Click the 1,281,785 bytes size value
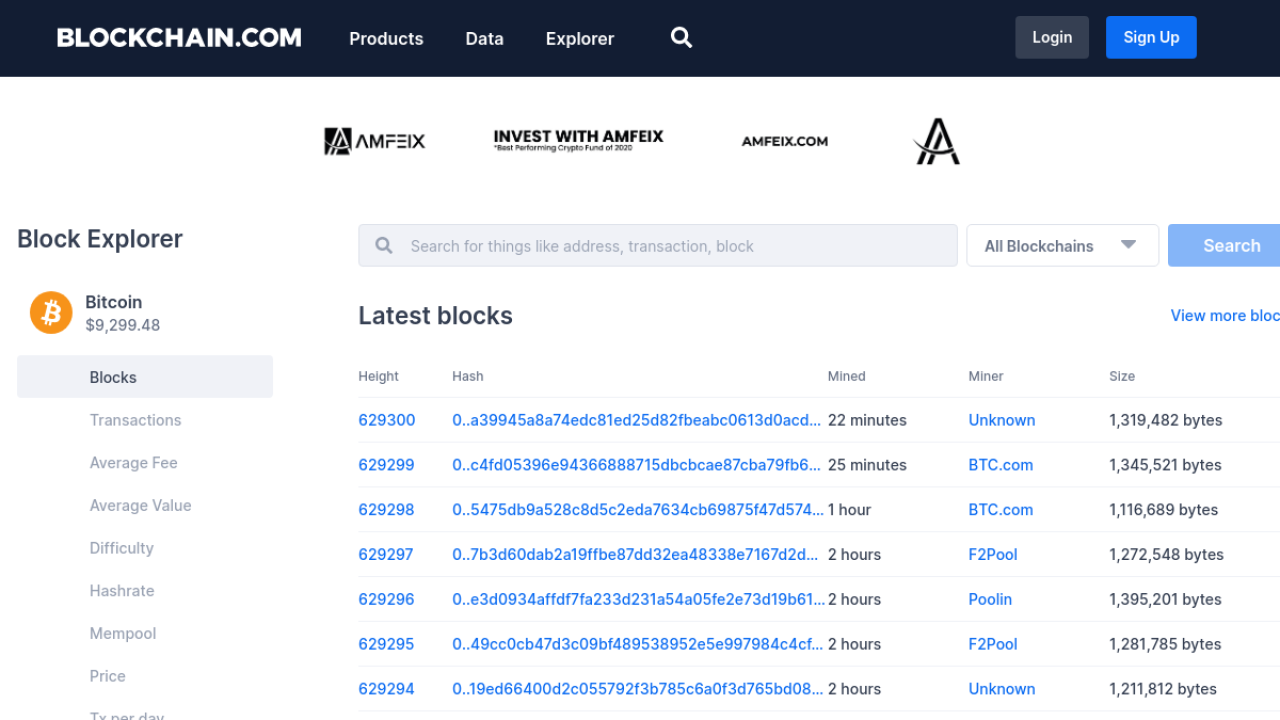The width and height of the screenshot is (1280, 720). 1165,645
